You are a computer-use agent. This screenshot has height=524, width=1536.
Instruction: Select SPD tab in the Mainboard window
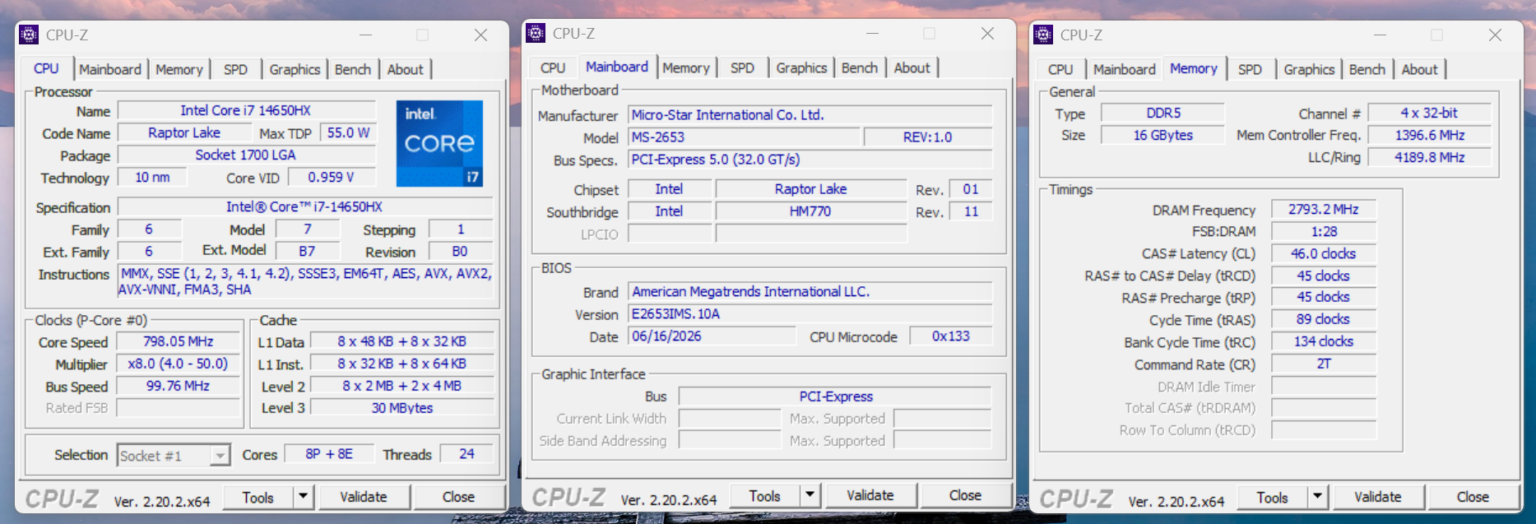pyautogui.click(x=742, y=68)
